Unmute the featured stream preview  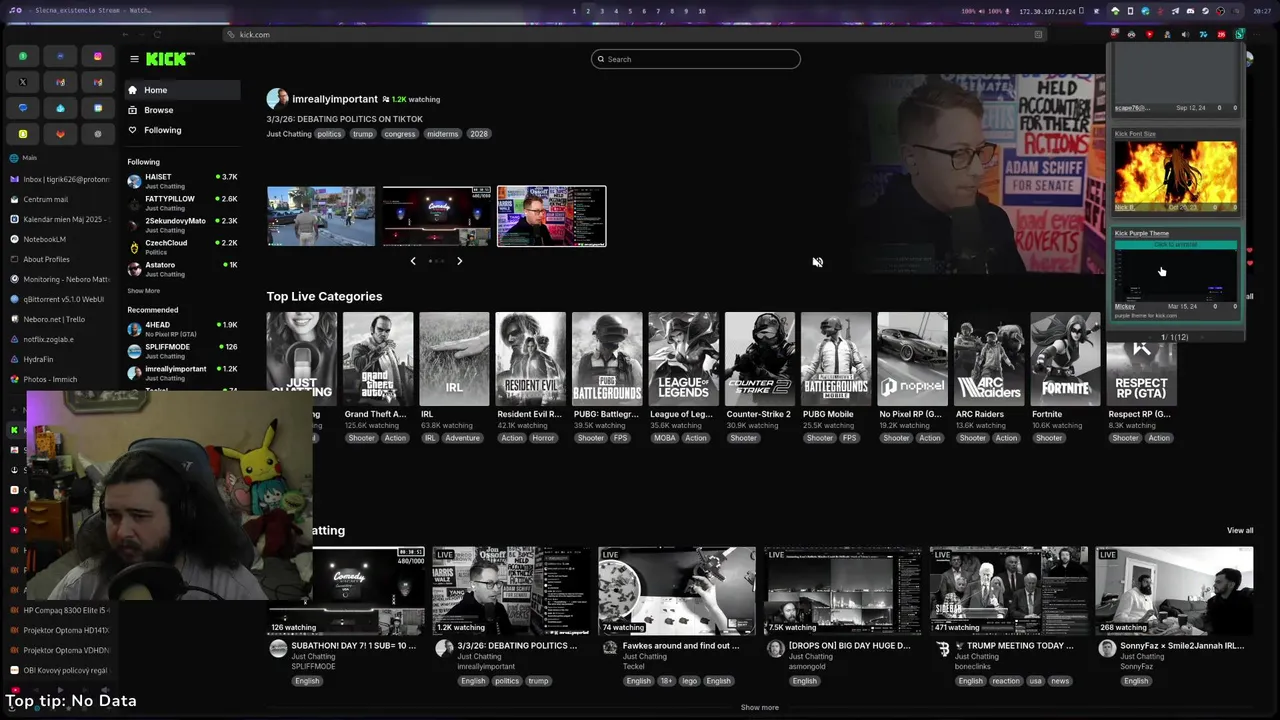point(817,262)
